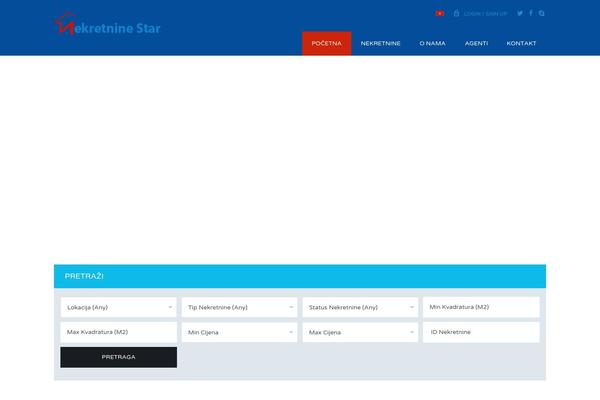Open the O NAMA page
The image size is (600, 400).
(x=432, y=43)
